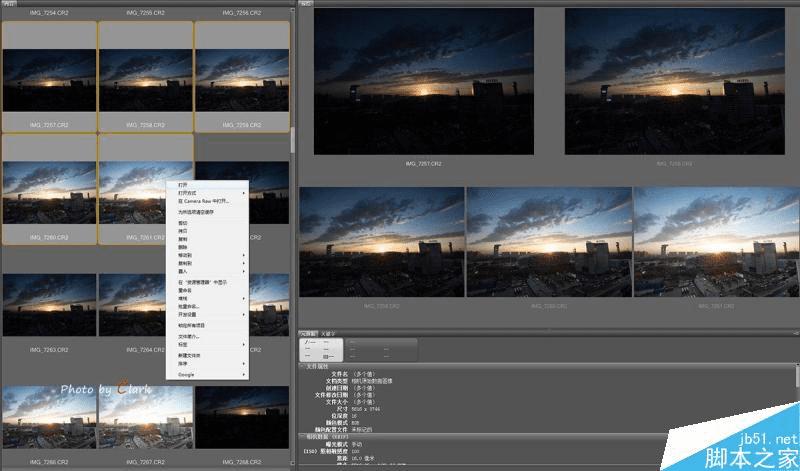Screen dimensions: 800x471
Task: Switch to the 关键字 tab
Action: pos(328,332)
